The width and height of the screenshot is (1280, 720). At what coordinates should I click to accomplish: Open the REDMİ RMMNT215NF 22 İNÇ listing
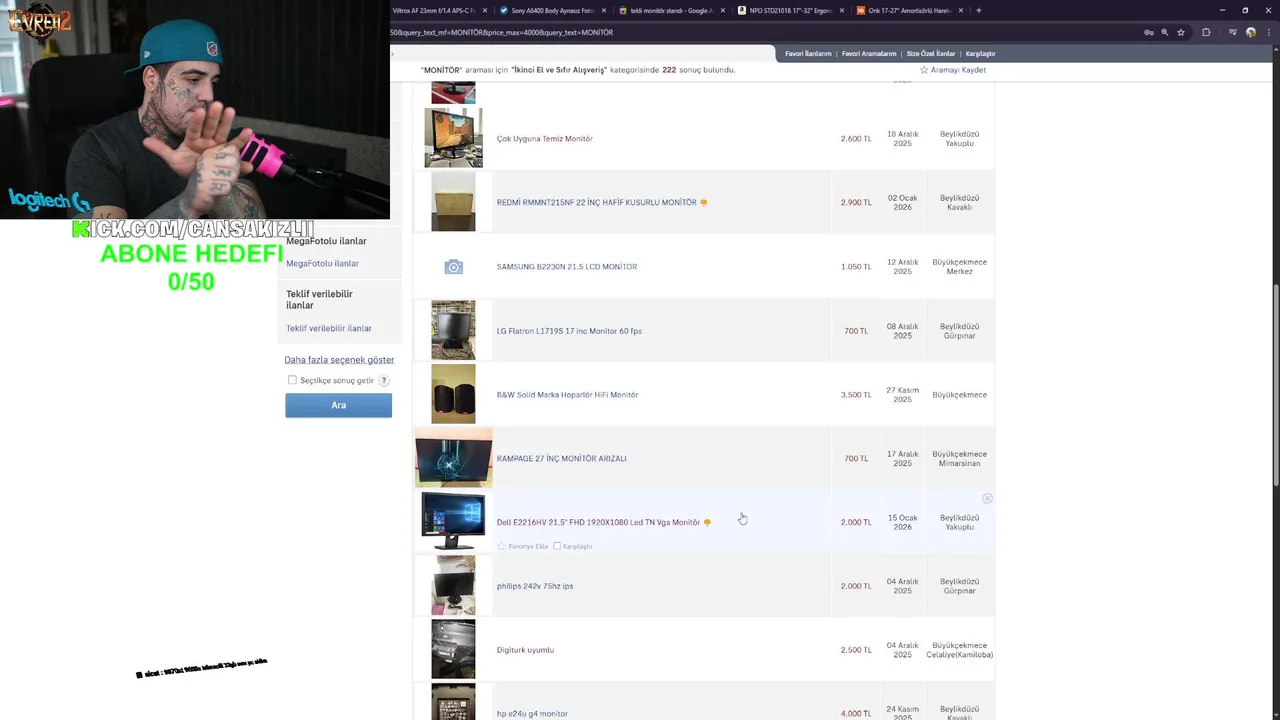coord(596,202)
